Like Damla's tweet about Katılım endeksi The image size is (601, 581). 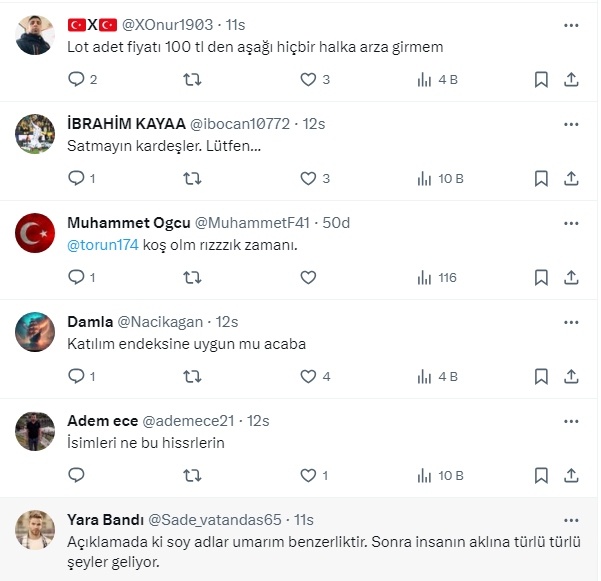point(308,376)
